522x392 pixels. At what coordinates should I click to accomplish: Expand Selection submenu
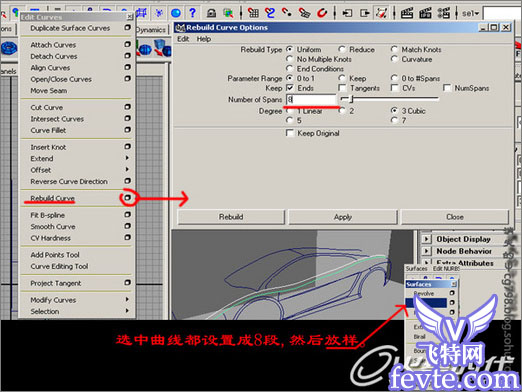coord(127,311)
